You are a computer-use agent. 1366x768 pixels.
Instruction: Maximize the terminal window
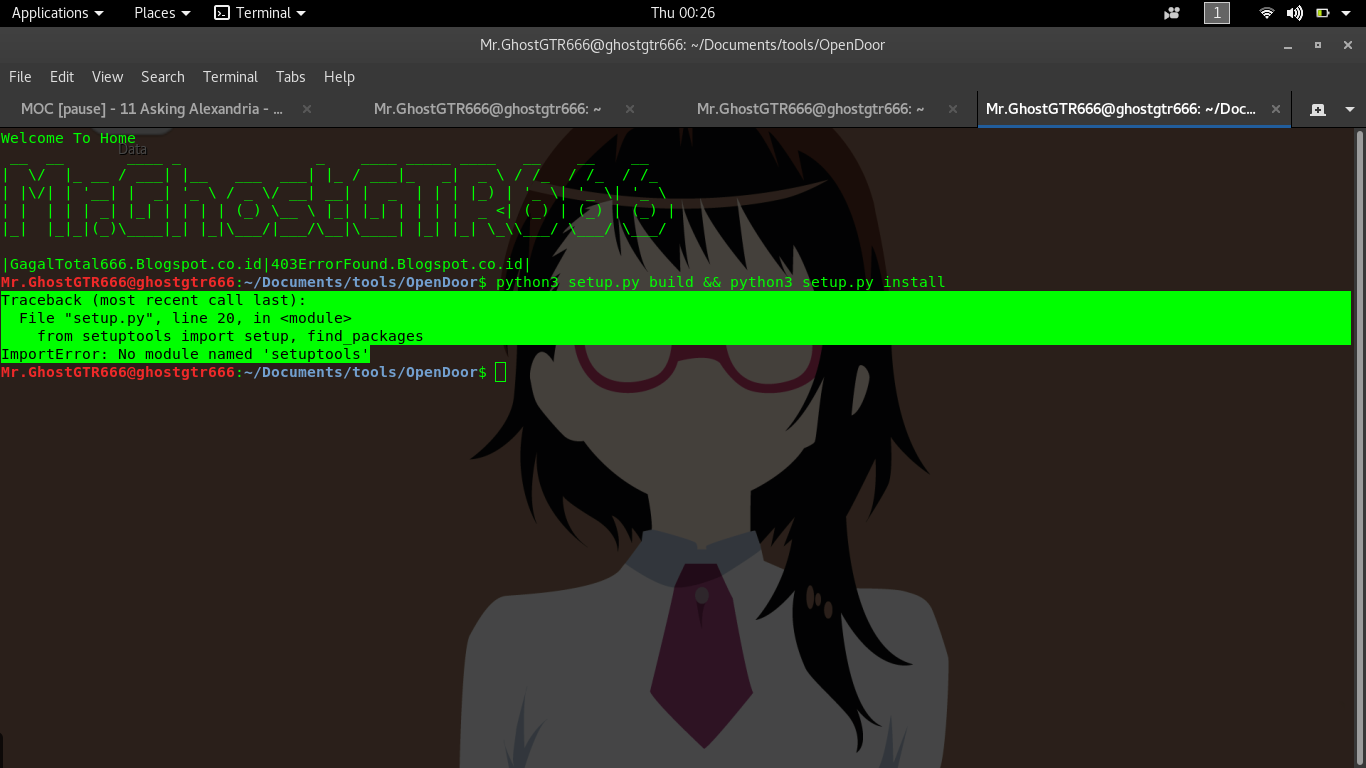point(1318,44)
